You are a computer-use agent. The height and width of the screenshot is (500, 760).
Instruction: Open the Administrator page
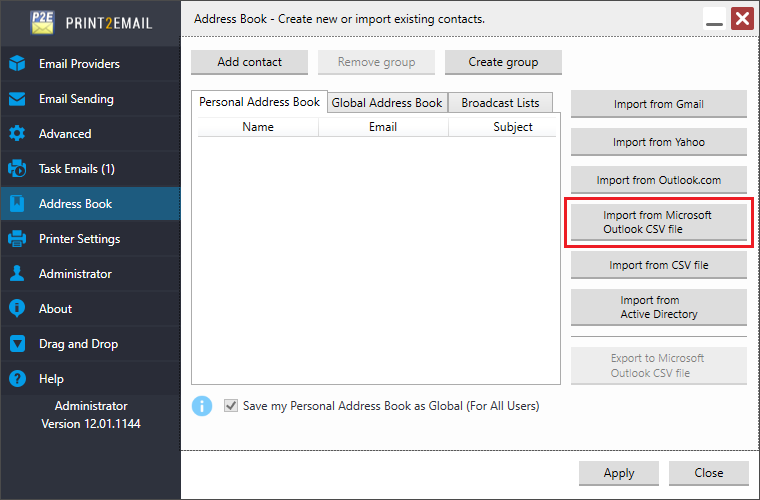pos(91,273)
